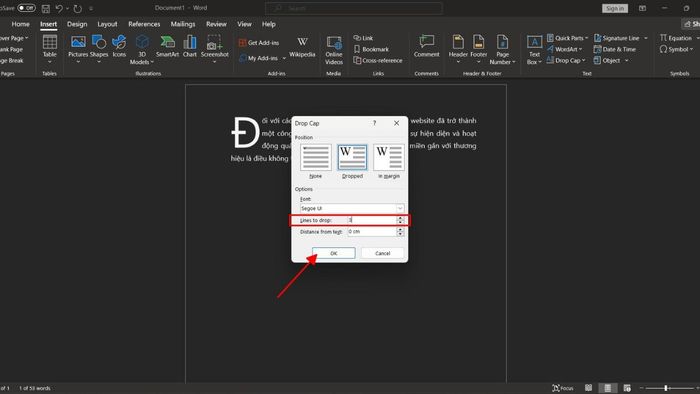The height and width of the screenshot is (394, 700).
Task: Switch to Web Layout view in the status bar
Action: (x=627, y=388)
